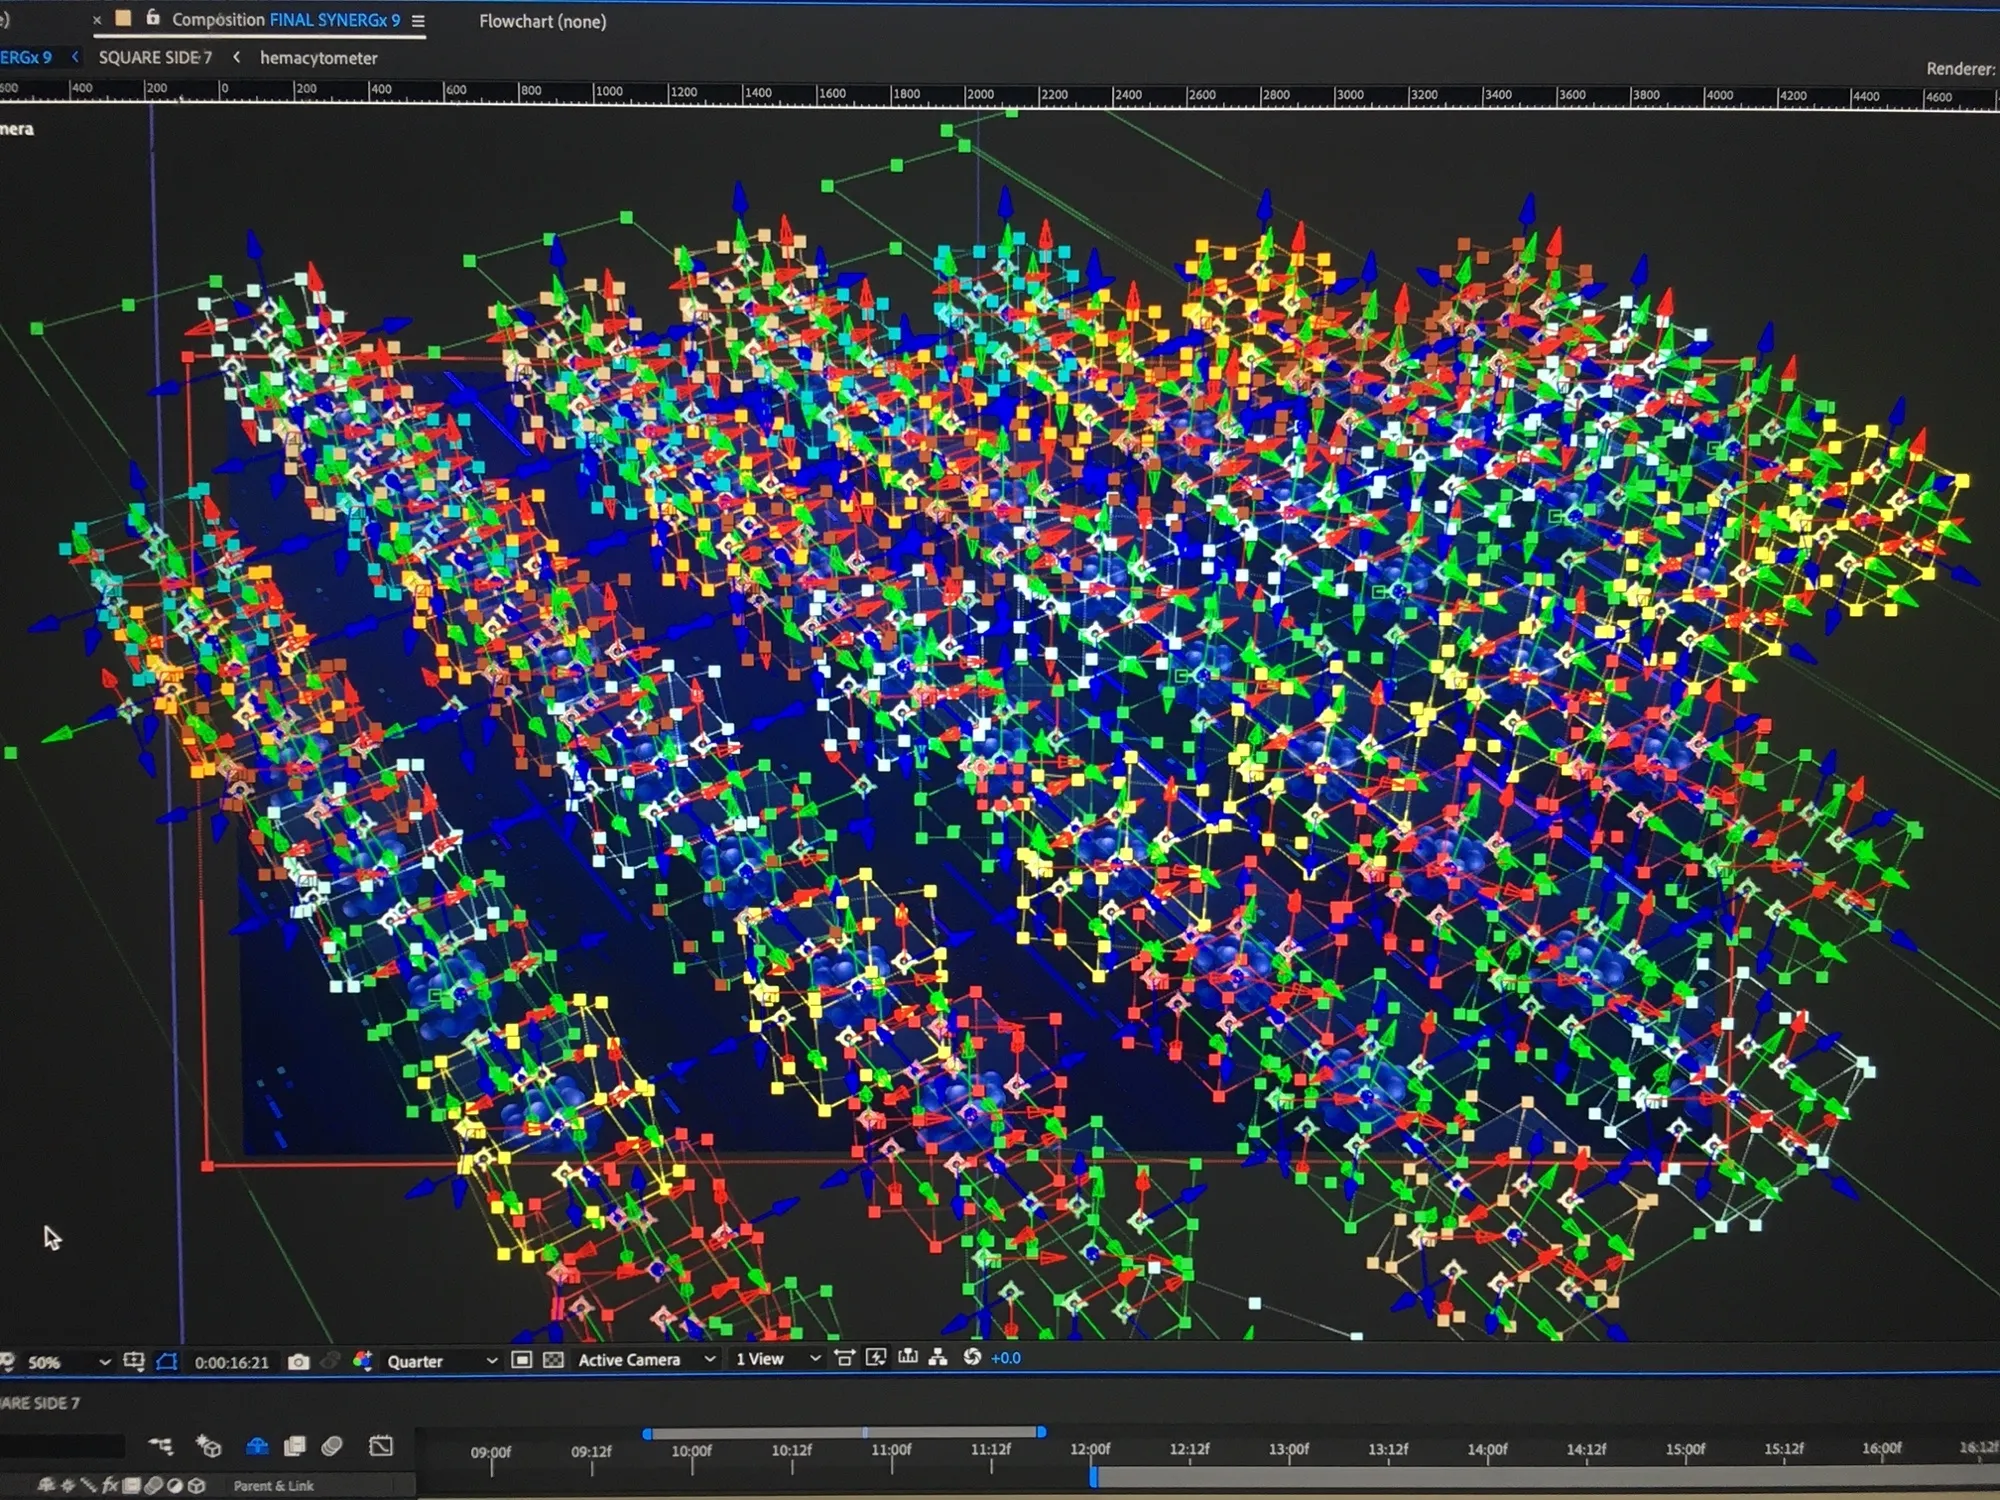The height and width of the screenshot is (1500, 2000).
Task: Click the 3D Layer column icon
Action: (x=197, y=1486)
